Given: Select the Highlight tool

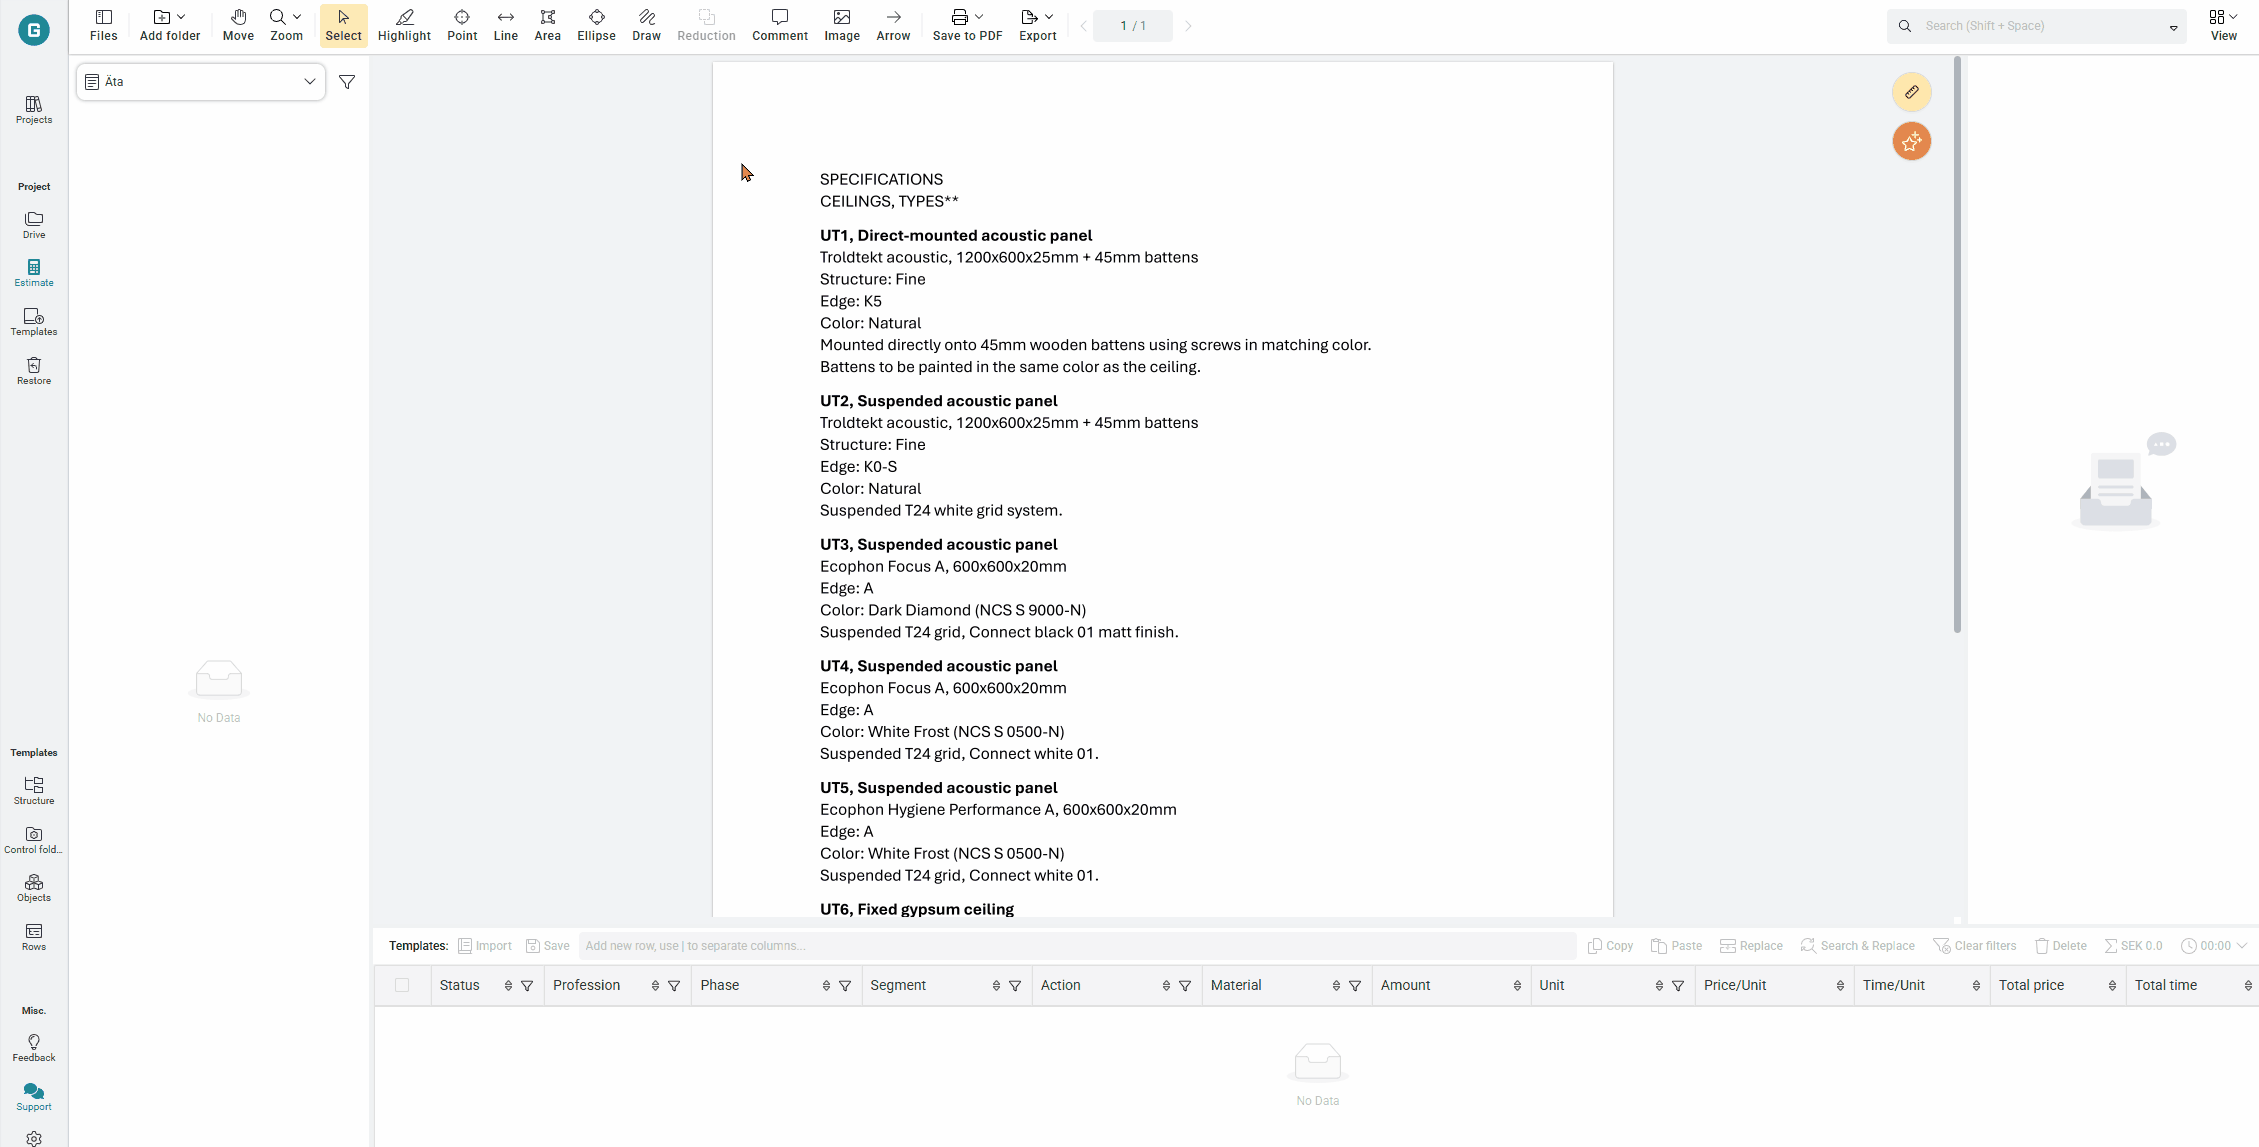Looking at the screenshot, I should click(x=404, y=25).
